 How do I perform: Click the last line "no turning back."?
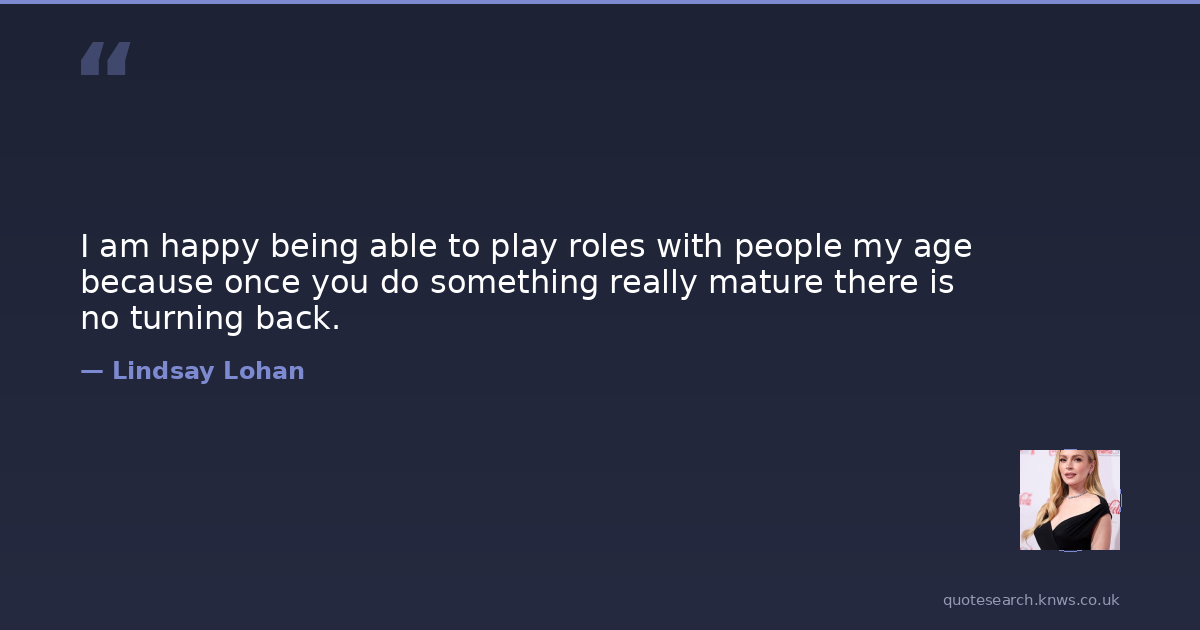[210, 318]
